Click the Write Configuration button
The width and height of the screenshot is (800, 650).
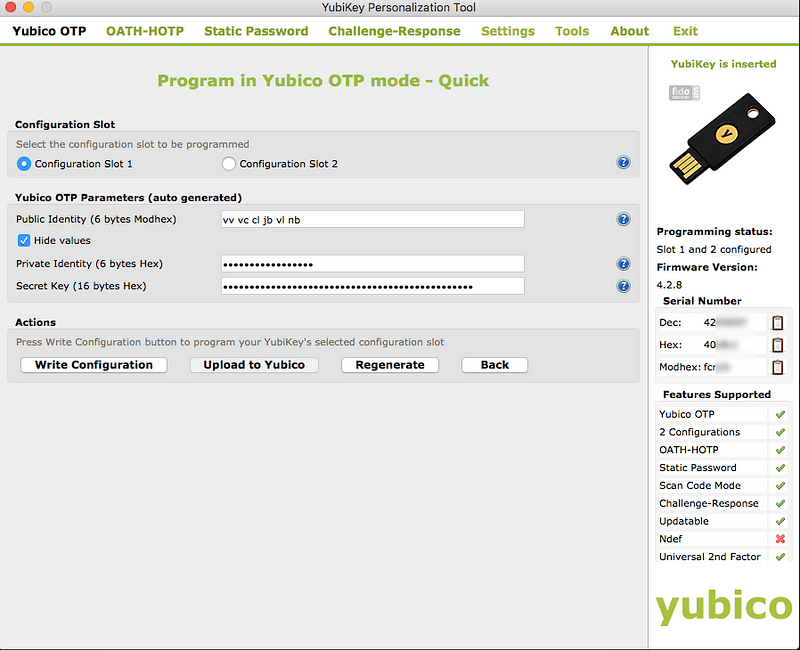(94, 365)
